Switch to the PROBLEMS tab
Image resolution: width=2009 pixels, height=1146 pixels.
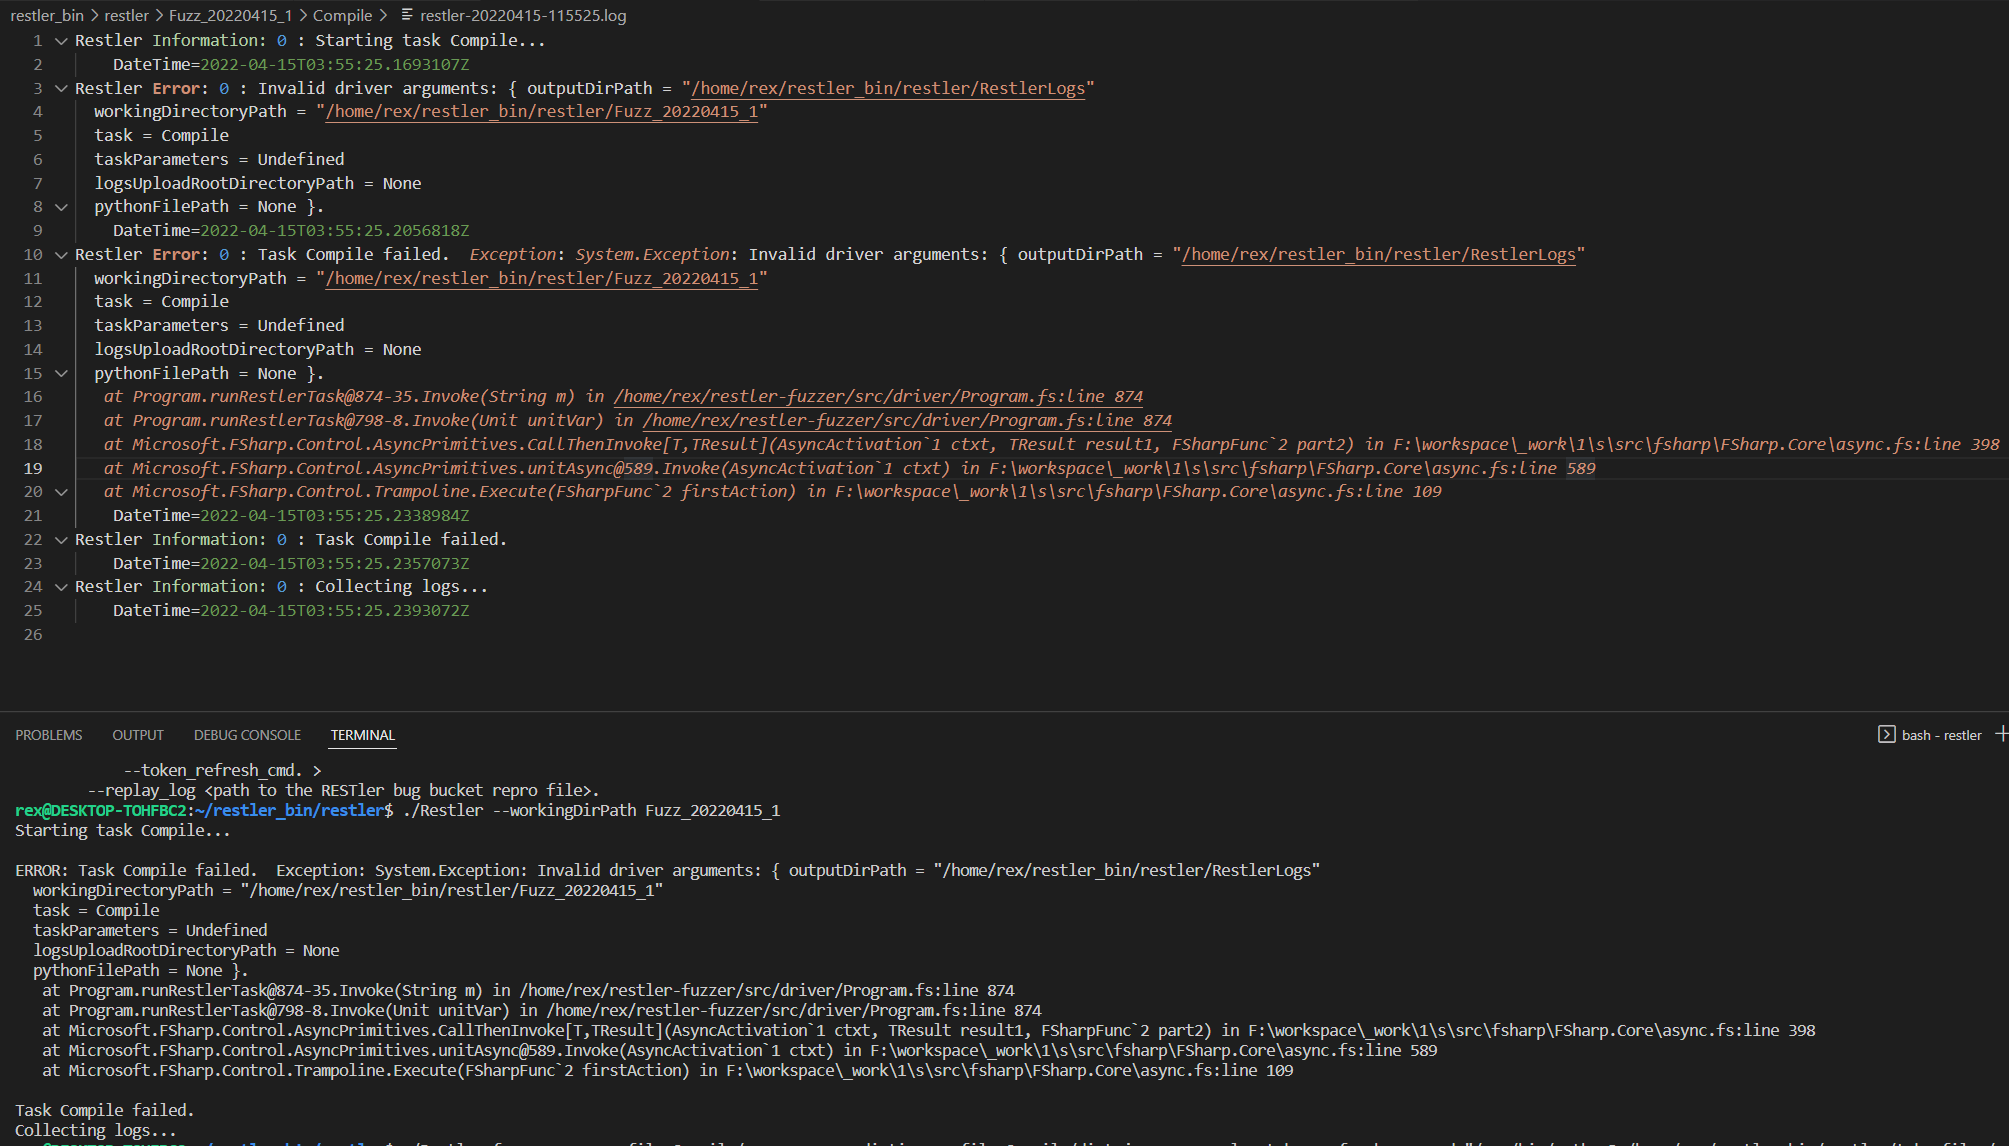click(x=48, y=734)
